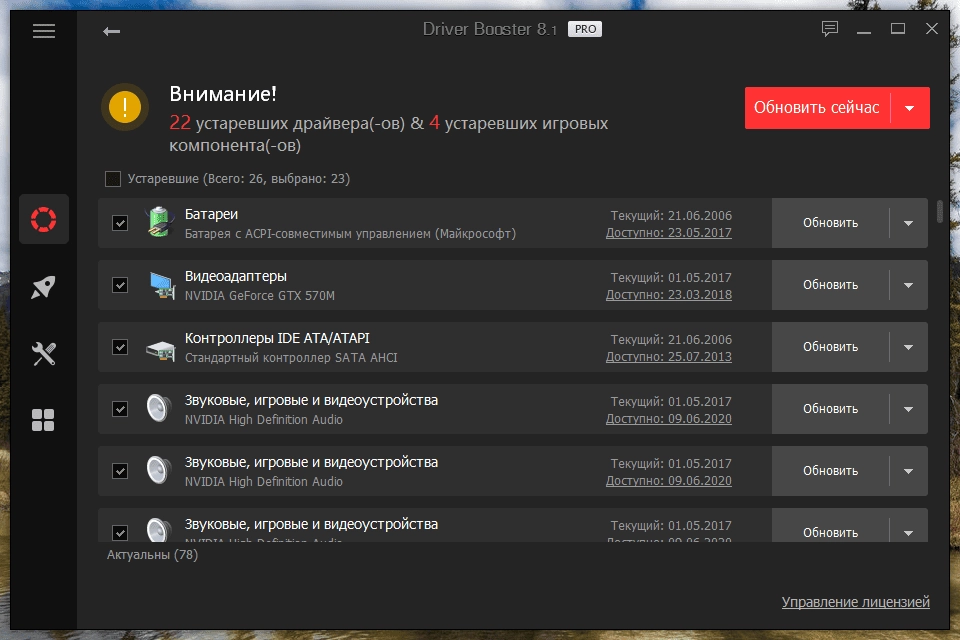This screenshot has height=640, width=960.
Task: Open update dropdown for second NVIDIA Audio
Action: (909, 471)
